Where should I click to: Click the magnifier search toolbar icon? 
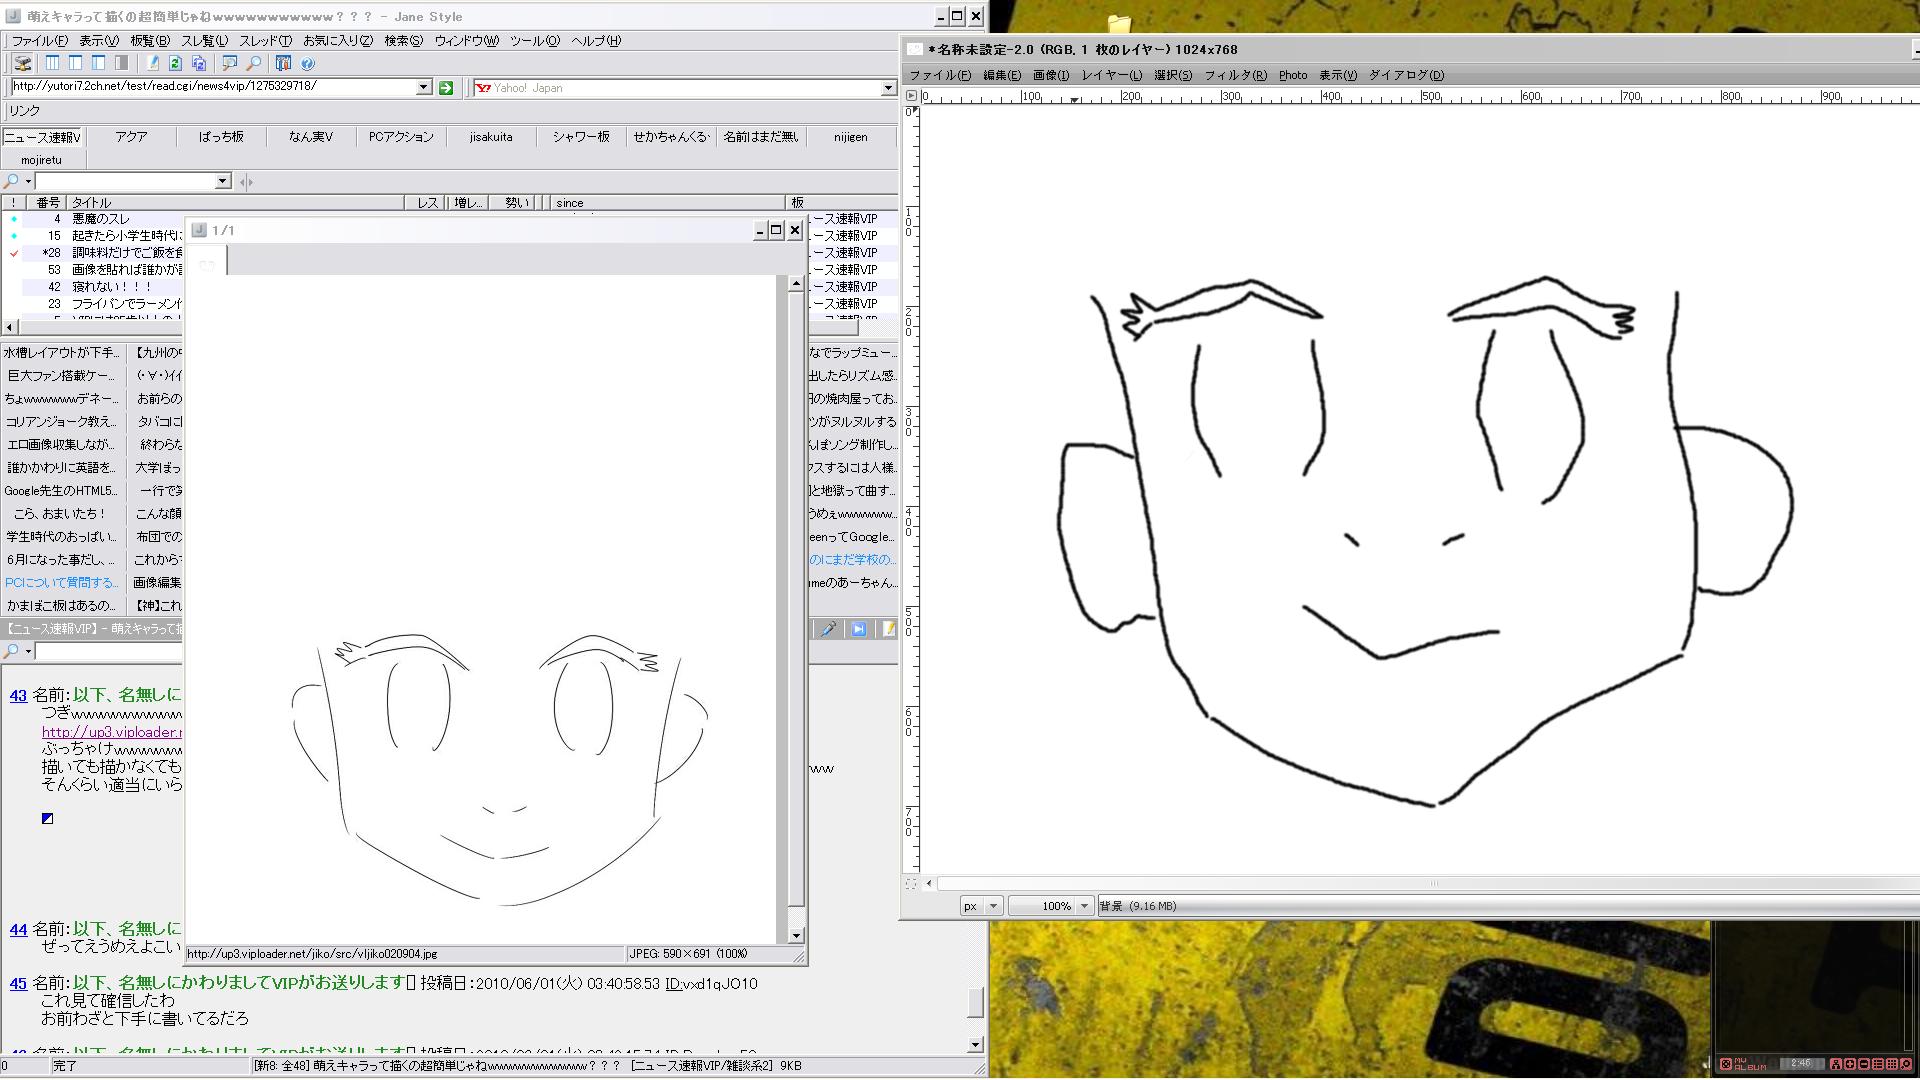click(254, 63)
